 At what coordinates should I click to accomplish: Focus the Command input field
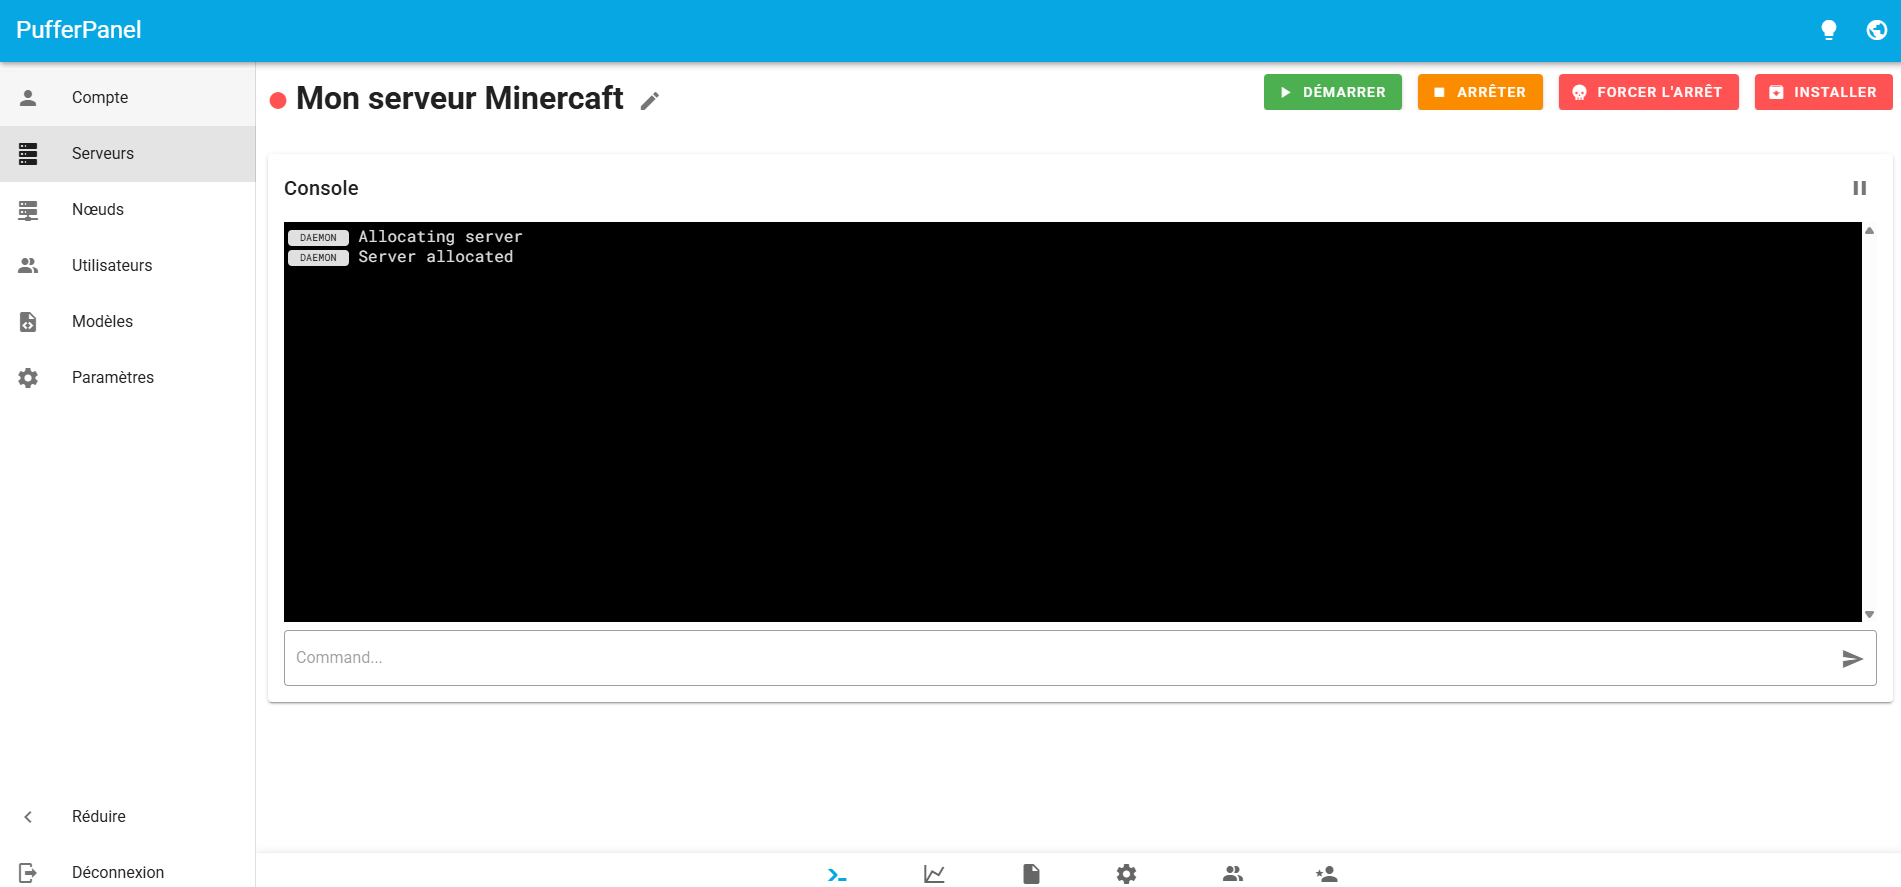tap(1060, 658)
